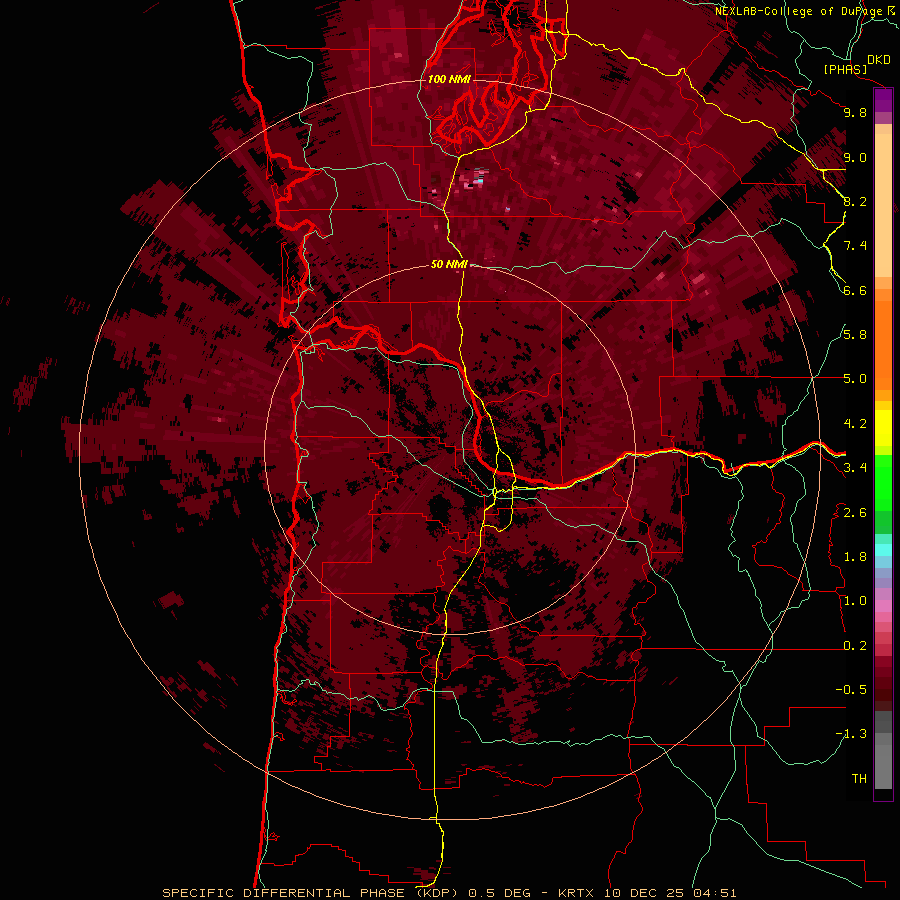Screen dimensions: 900x900
Task: Click the 5.8 legend value
Action: 855,334
